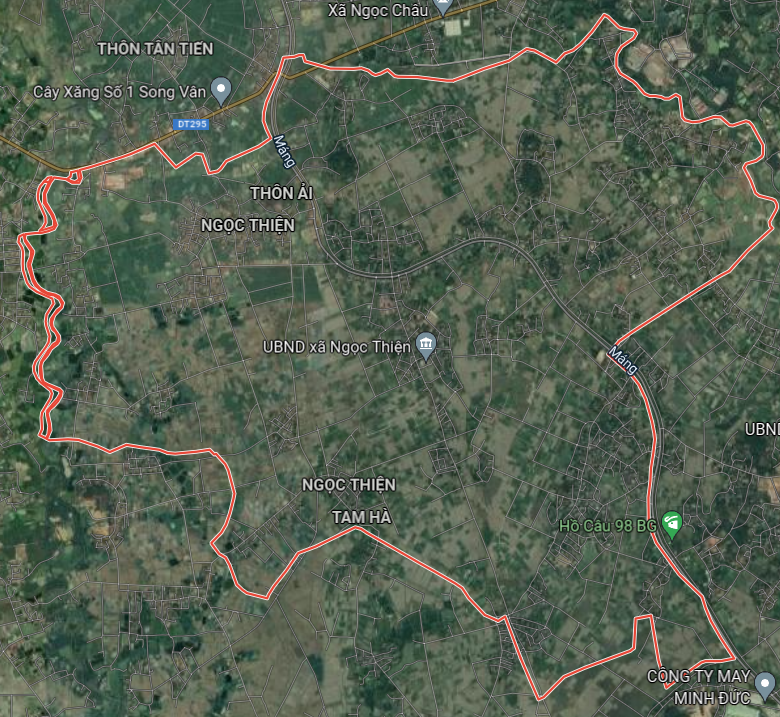Open the Cây Xăng Số 1 Song Vân text
The image size is (780, 717).
tap(119, 92)
